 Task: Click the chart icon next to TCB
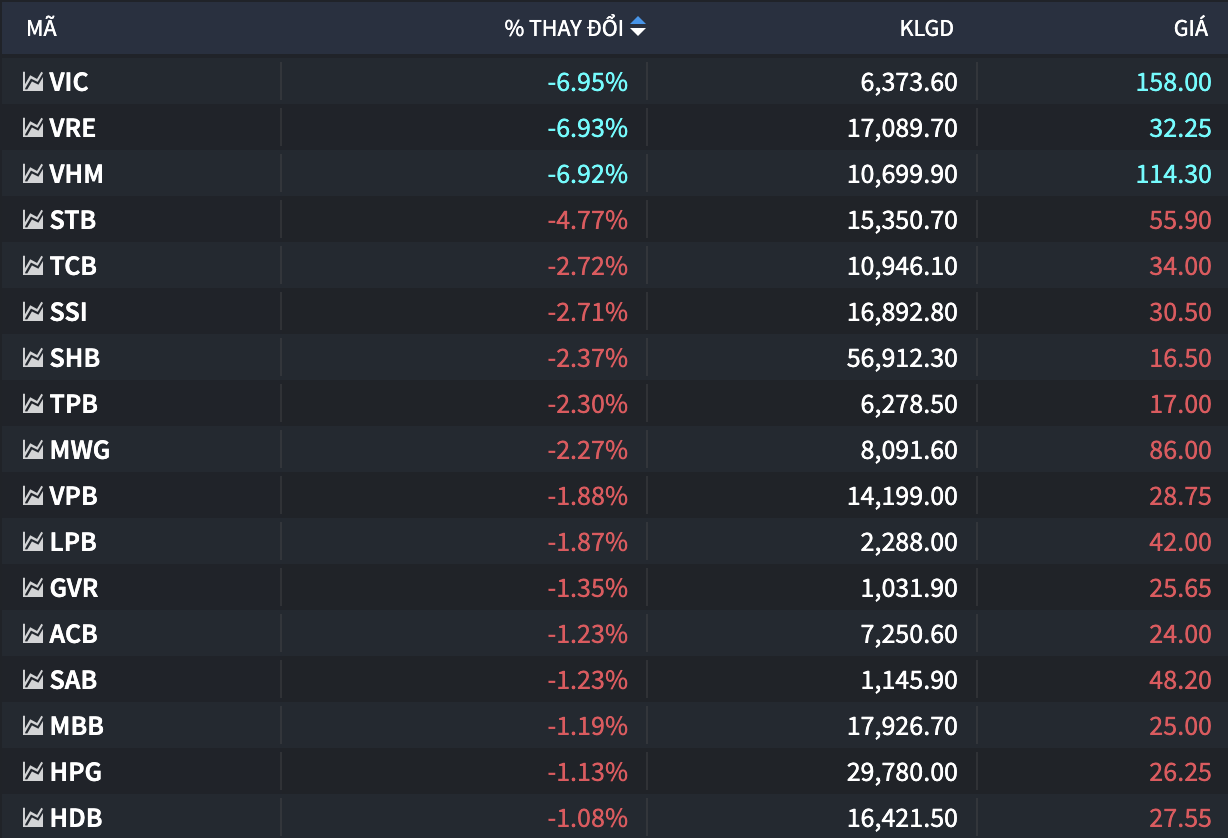[x=33, y=266]
